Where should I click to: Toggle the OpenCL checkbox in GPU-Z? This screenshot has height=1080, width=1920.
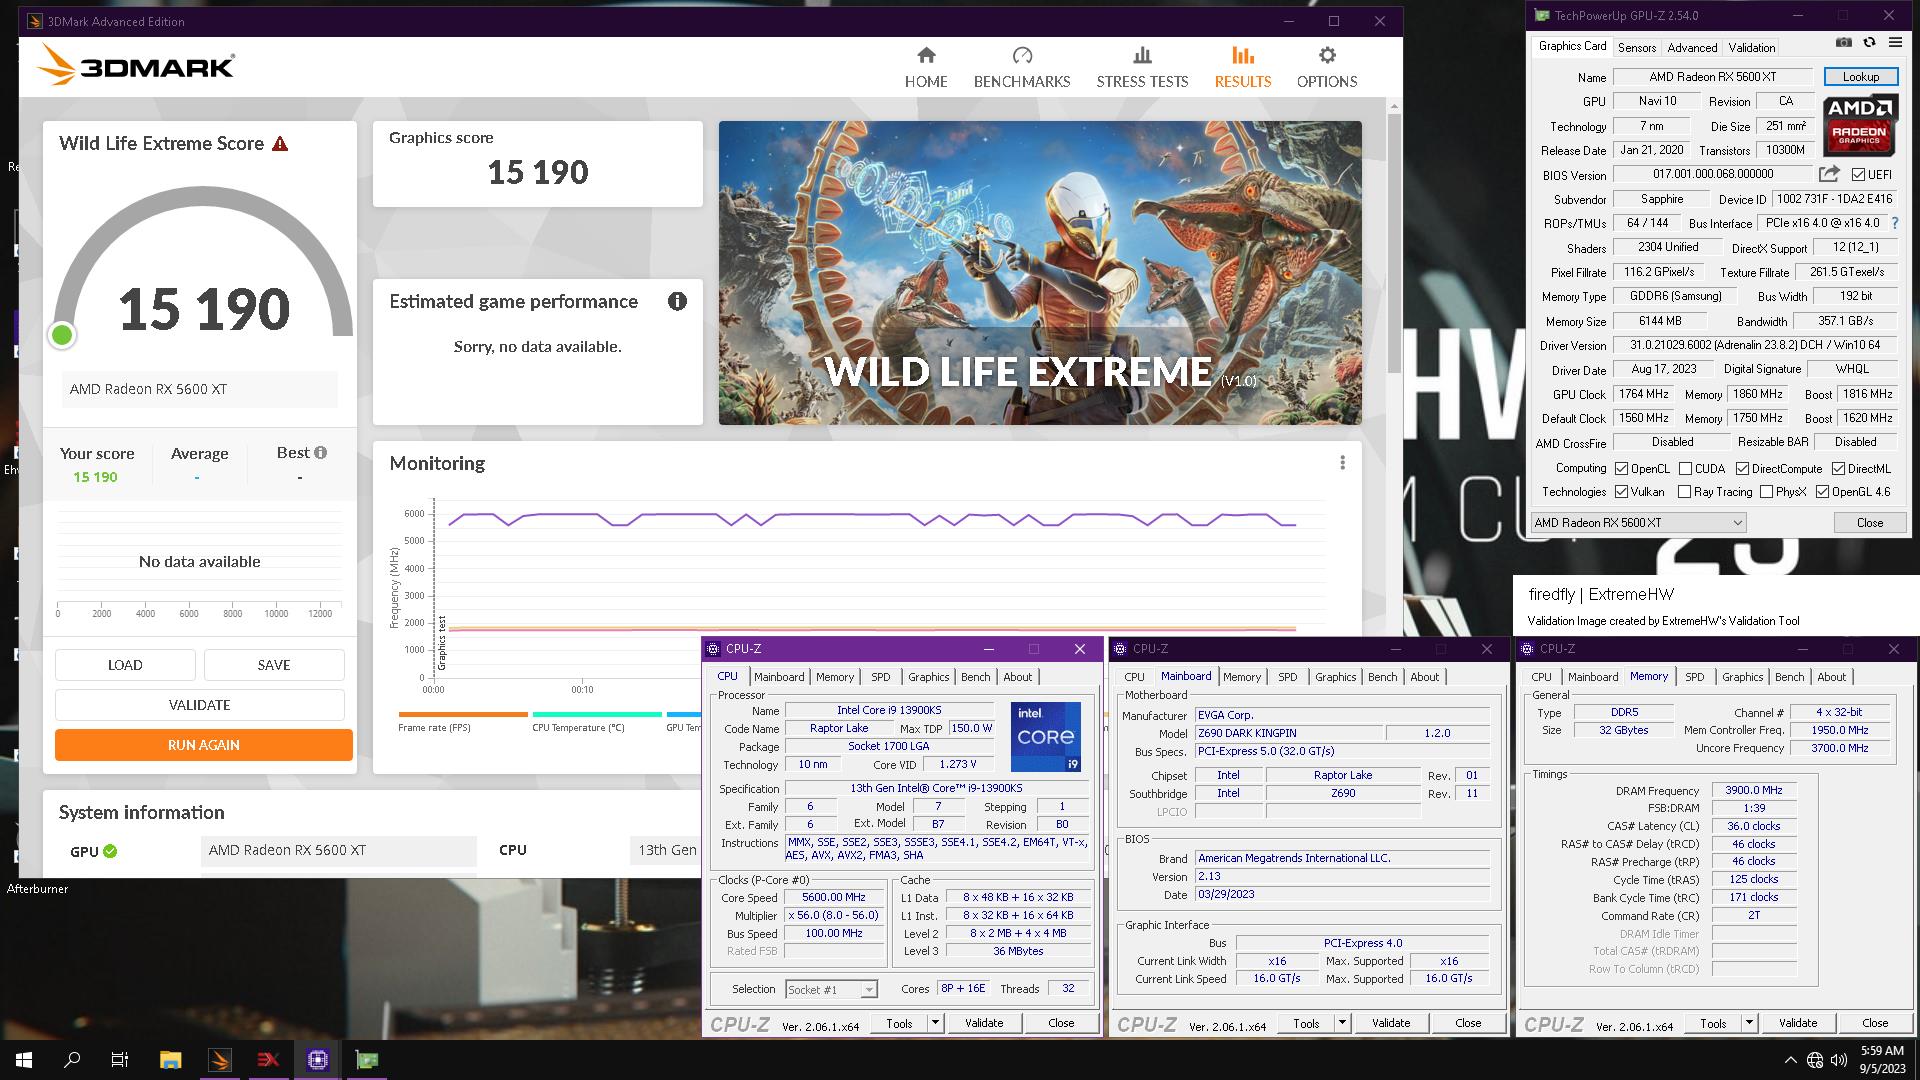tap(1621, 468)
